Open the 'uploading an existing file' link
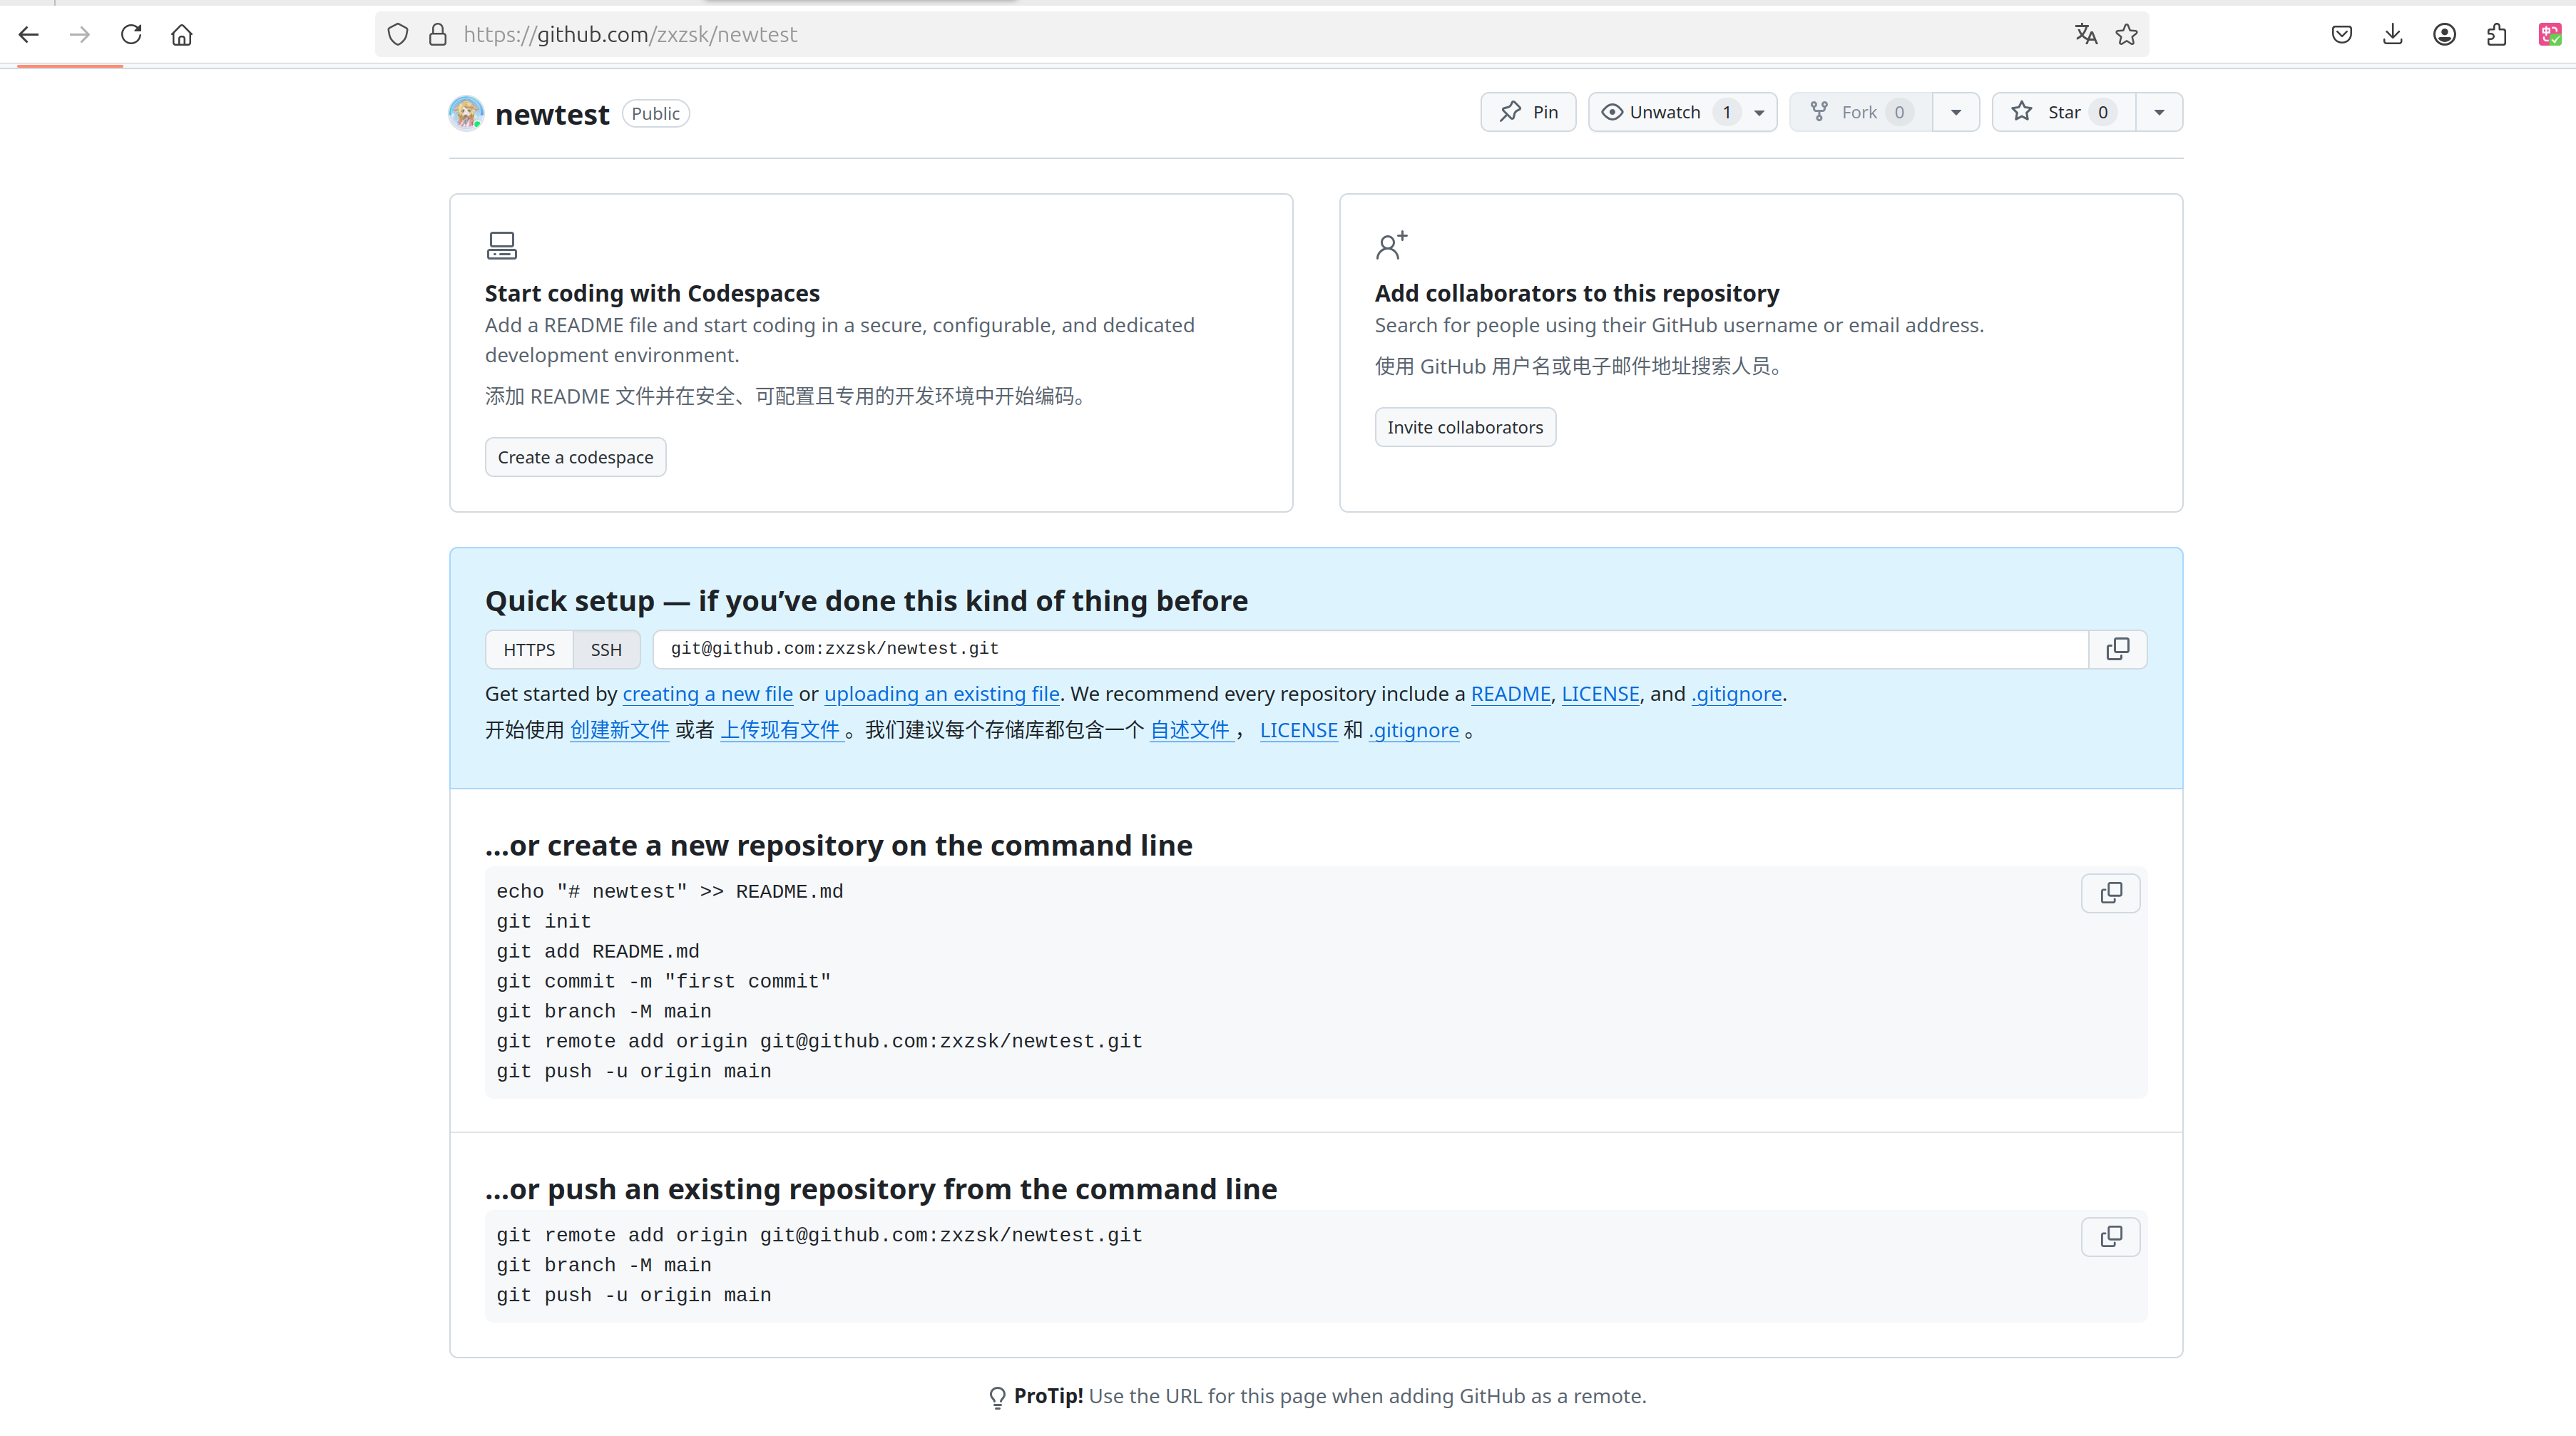The width and height of the screenshot is (2576, 1436). pos(941,694)
